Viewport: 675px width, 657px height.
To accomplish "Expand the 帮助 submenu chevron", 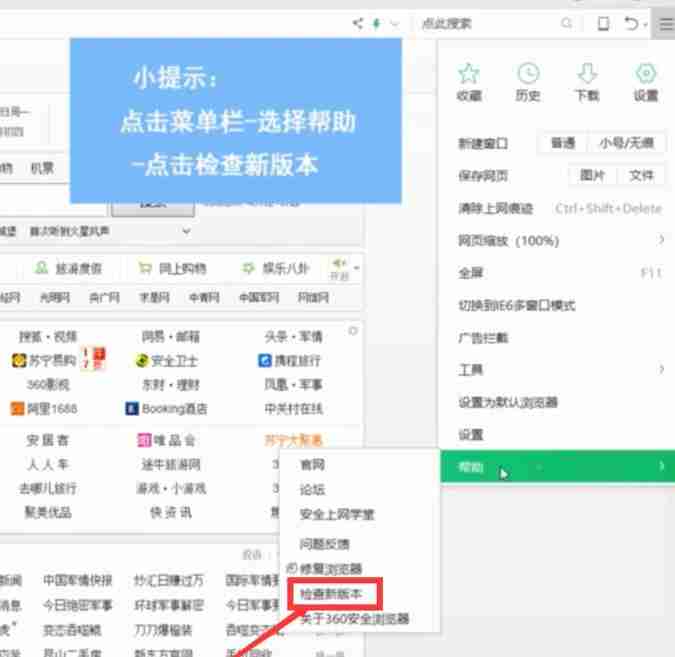I will 662,466.
